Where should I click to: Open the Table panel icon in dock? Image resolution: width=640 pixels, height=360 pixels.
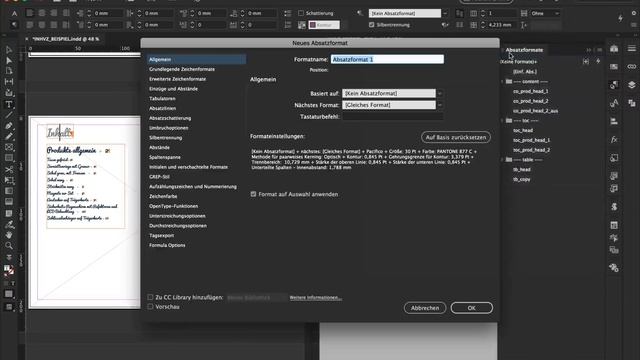[x=614, y=225]
